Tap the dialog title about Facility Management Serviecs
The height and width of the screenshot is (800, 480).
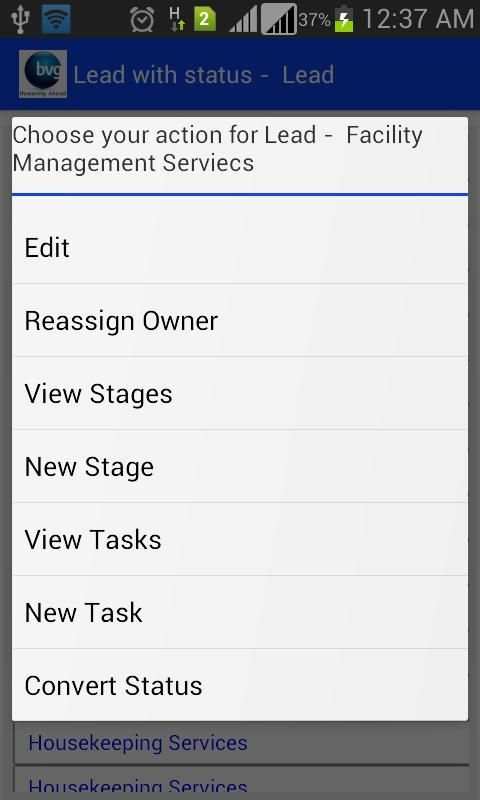coord(217,149)
